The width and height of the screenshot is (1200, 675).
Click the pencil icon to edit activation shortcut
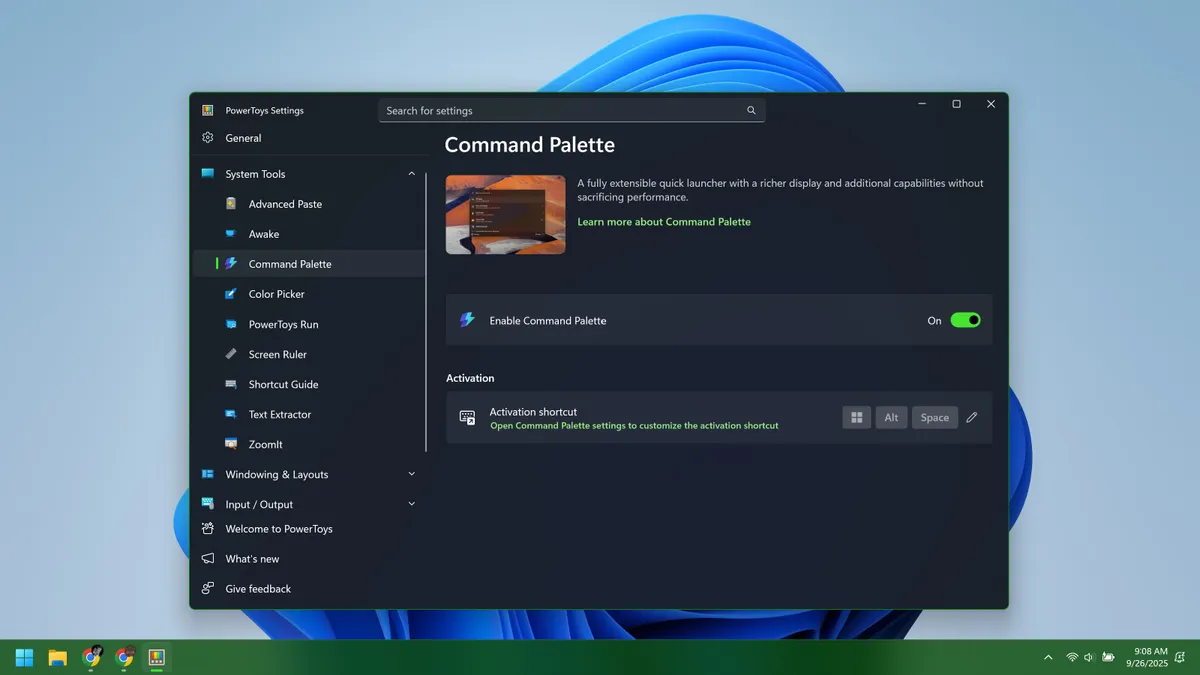coord(972,418)
